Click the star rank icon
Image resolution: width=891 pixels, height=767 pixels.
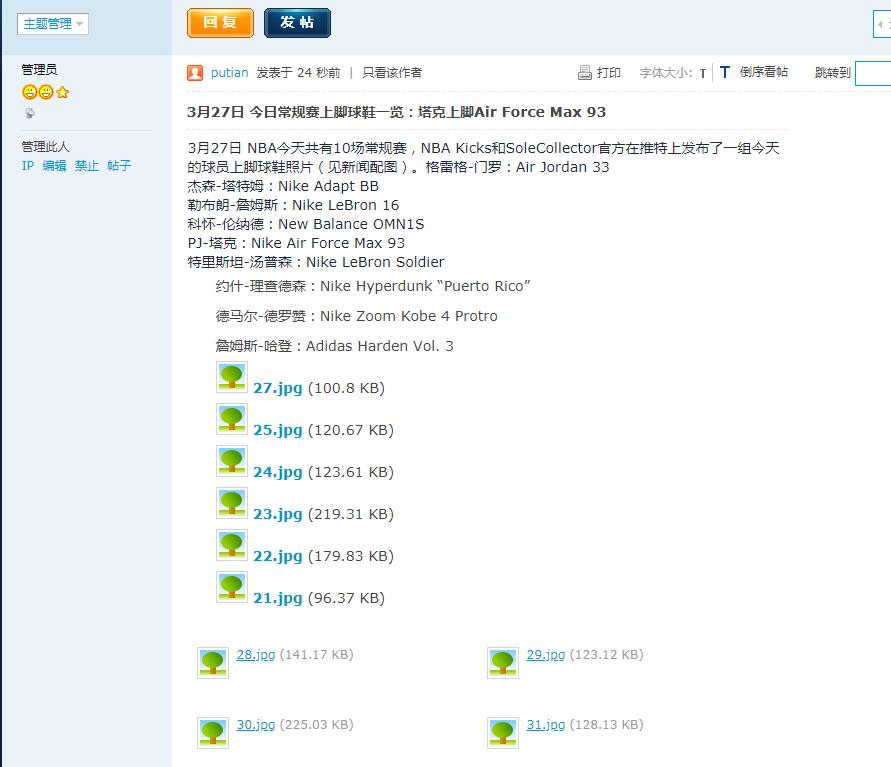63,92
